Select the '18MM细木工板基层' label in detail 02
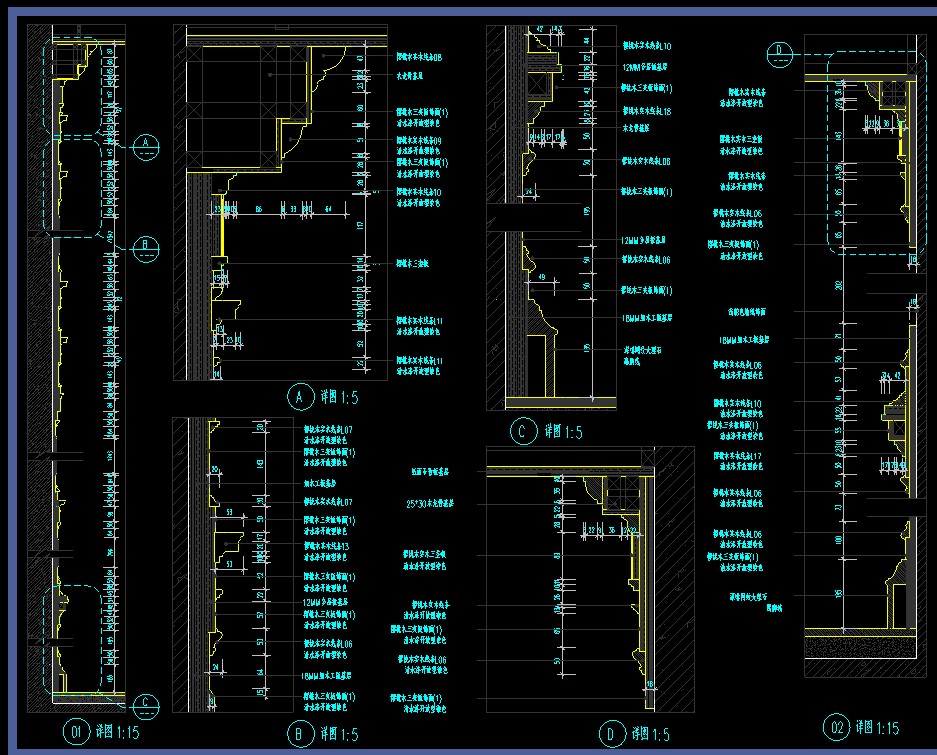The width and height of the screenshot is (937, 755). (744, 340)
